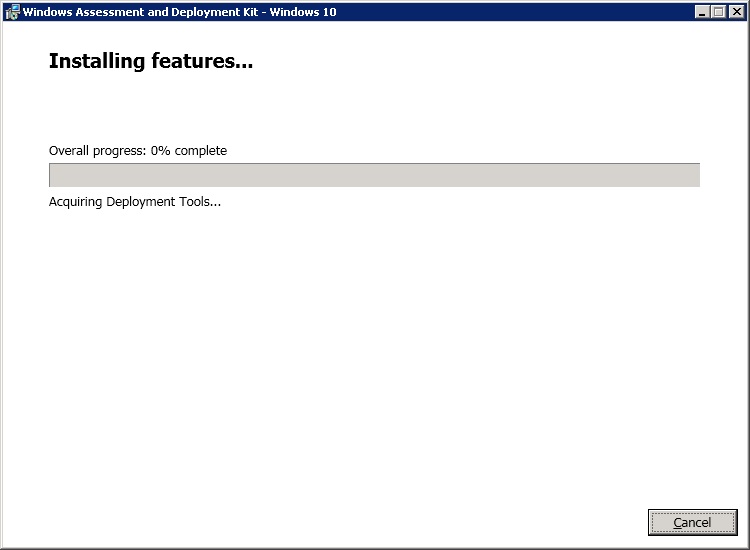Click the right end of the progress bar
Image resolution: width=750 pixels, height=550 pixels.
pyautogui.click(x=692, y=175)
